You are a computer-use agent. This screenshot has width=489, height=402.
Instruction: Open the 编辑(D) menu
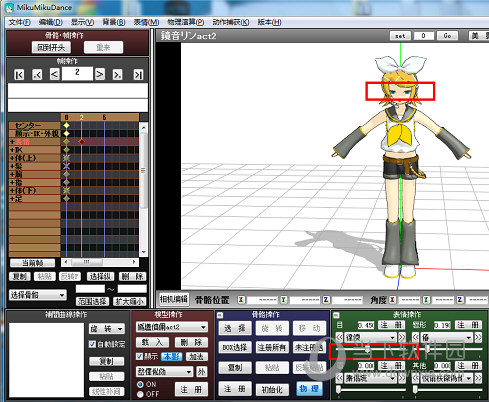[x=50, y=22]
